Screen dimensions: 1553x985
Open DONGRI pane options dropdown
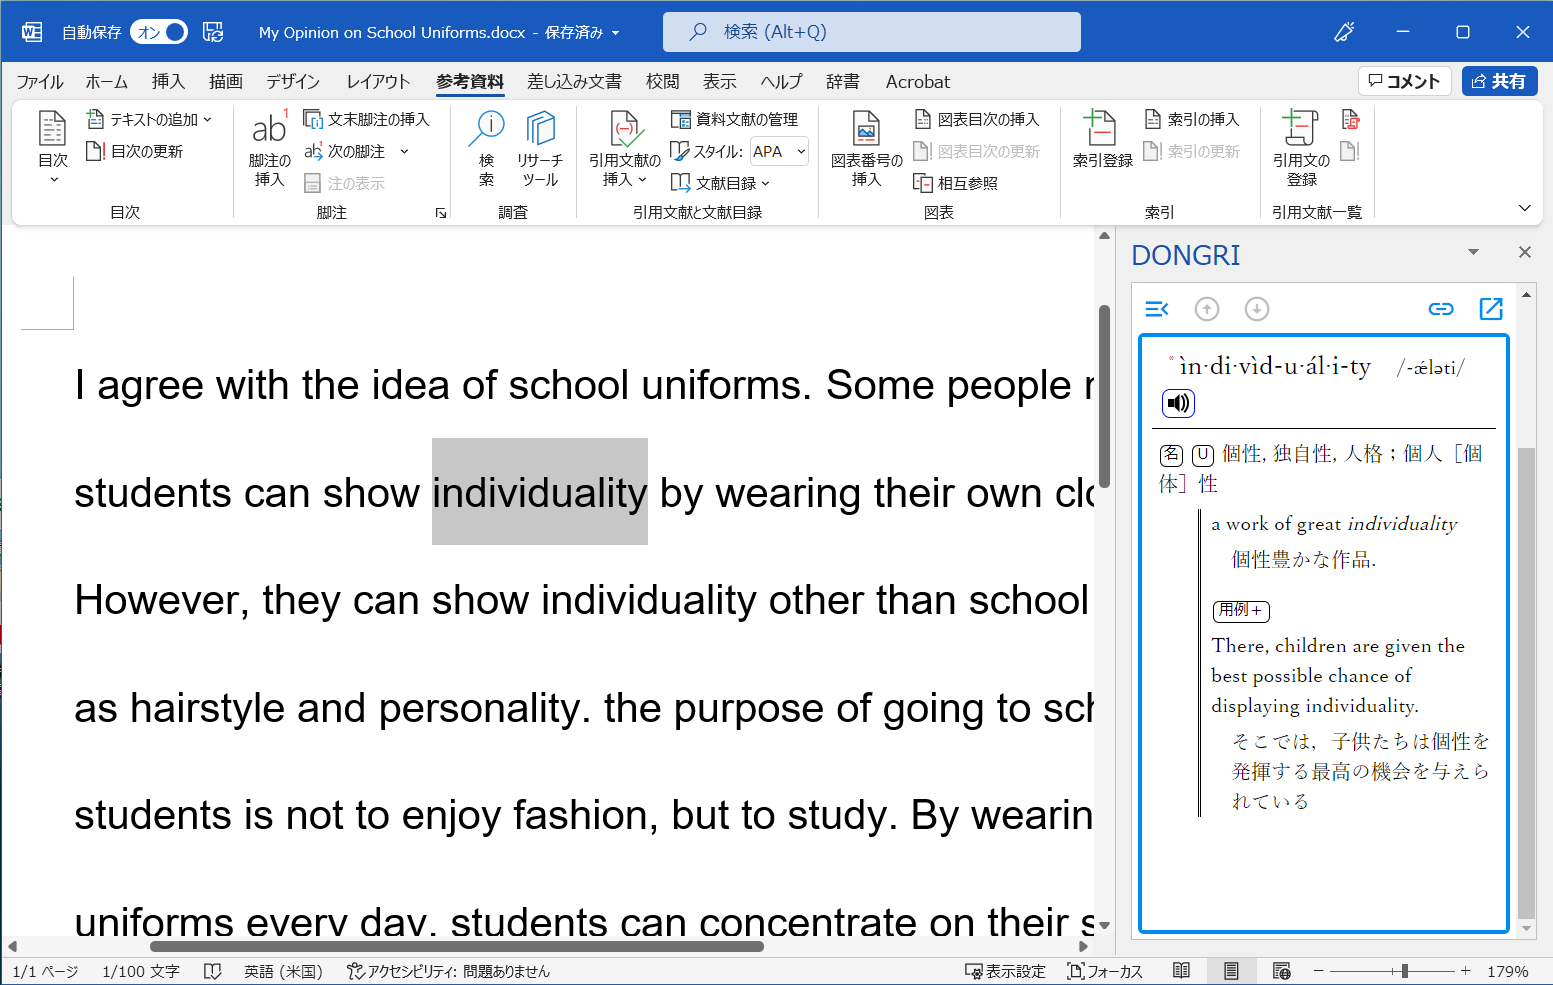point(1473,252)
